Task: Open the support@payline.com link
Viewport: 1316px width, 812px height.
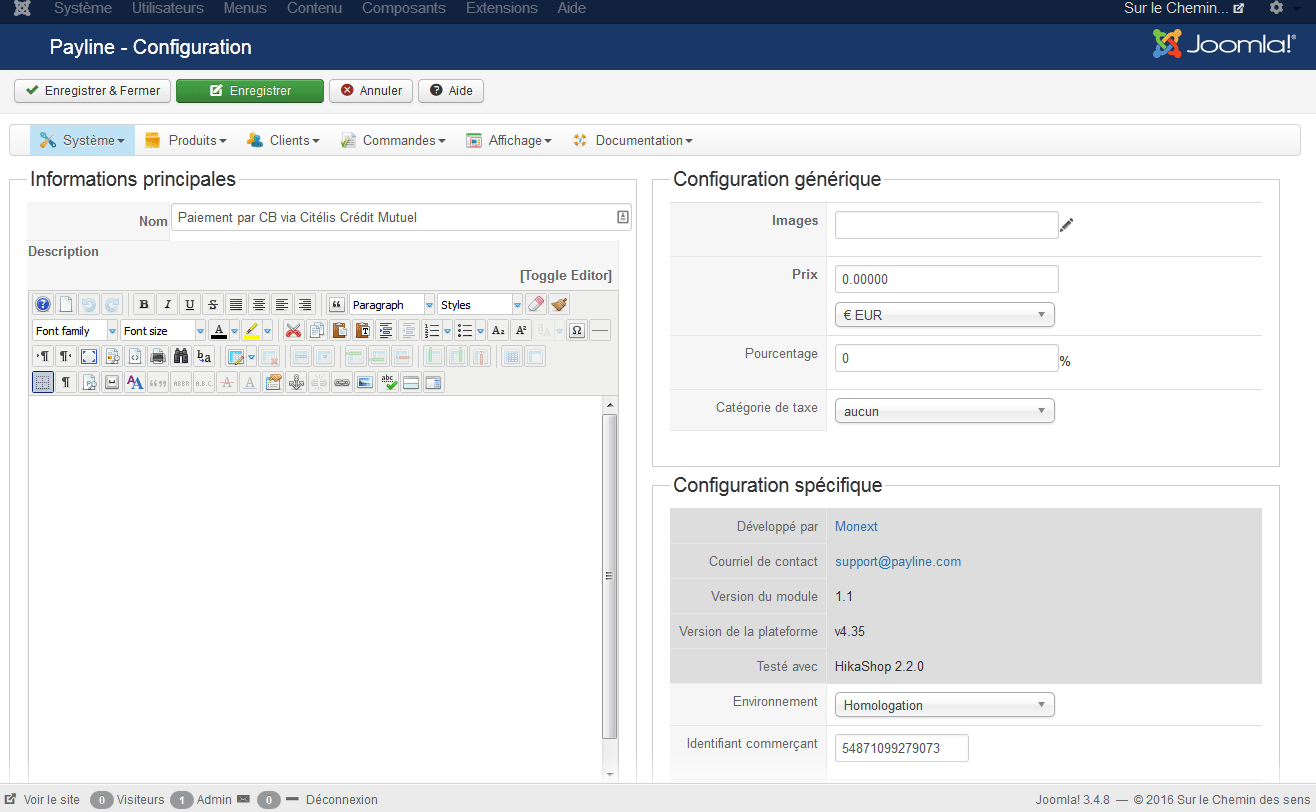Action: [x=898, y=562]
